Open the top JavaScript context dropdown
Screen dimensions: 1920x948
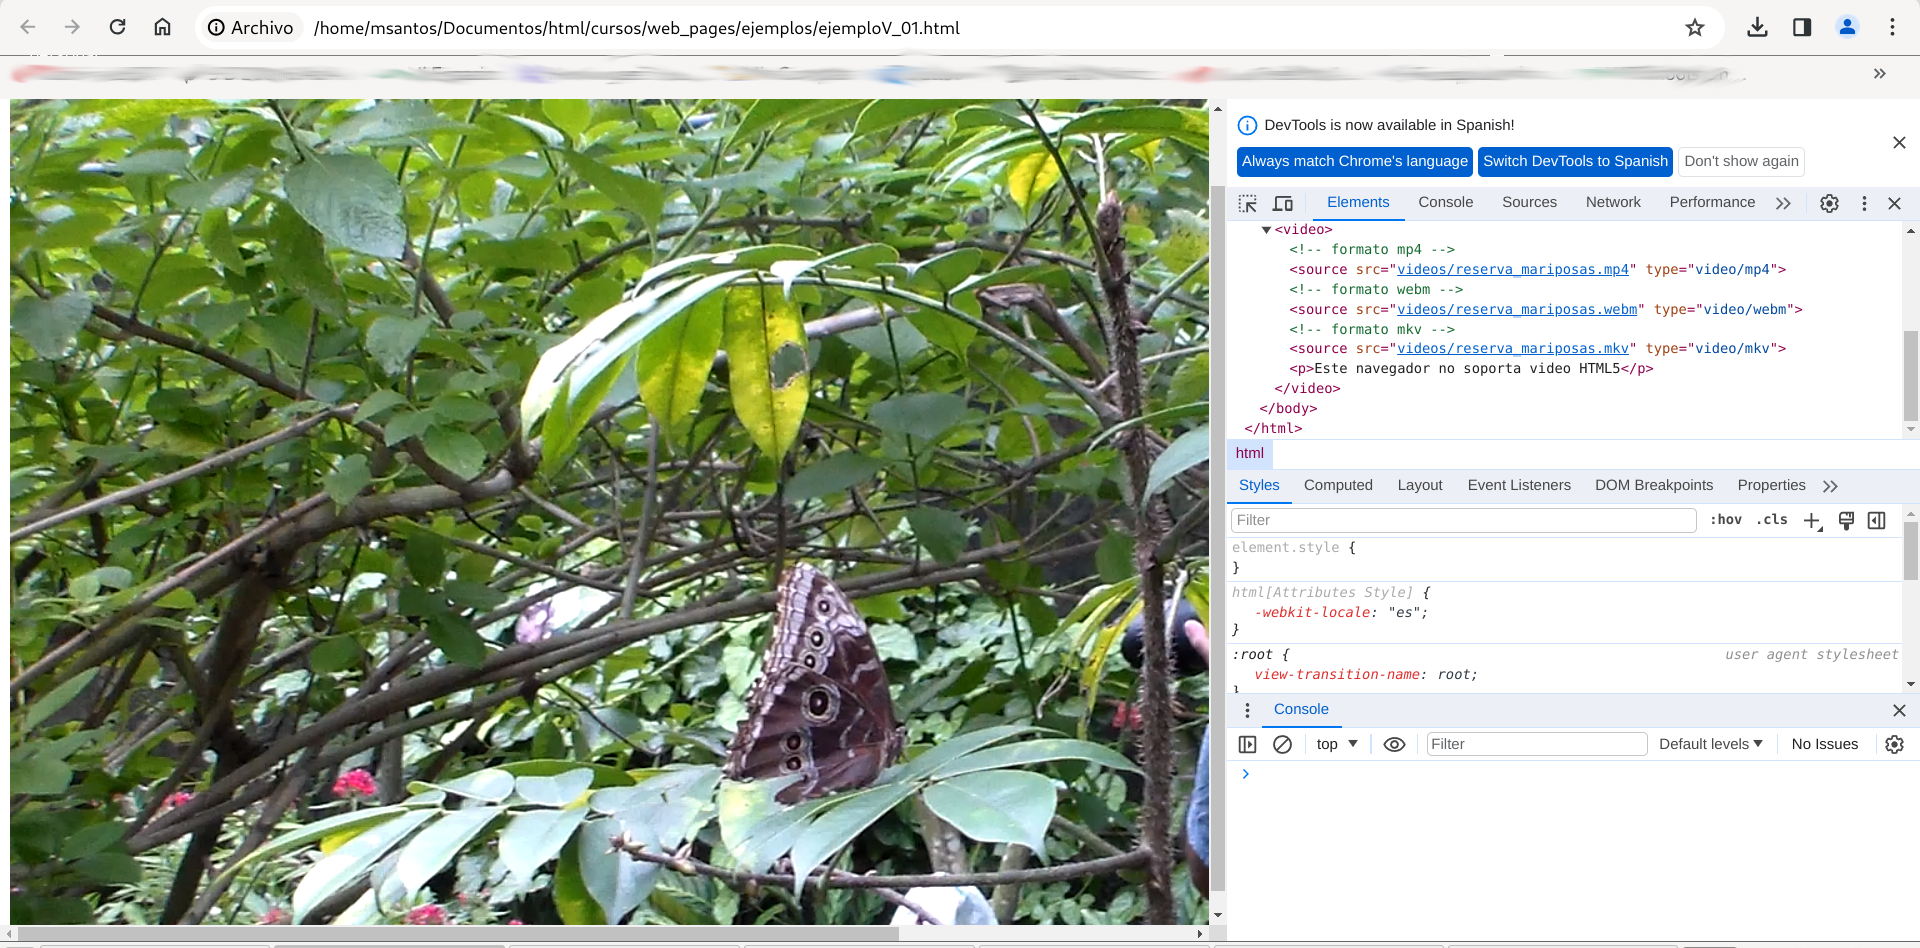(1336, 744)
